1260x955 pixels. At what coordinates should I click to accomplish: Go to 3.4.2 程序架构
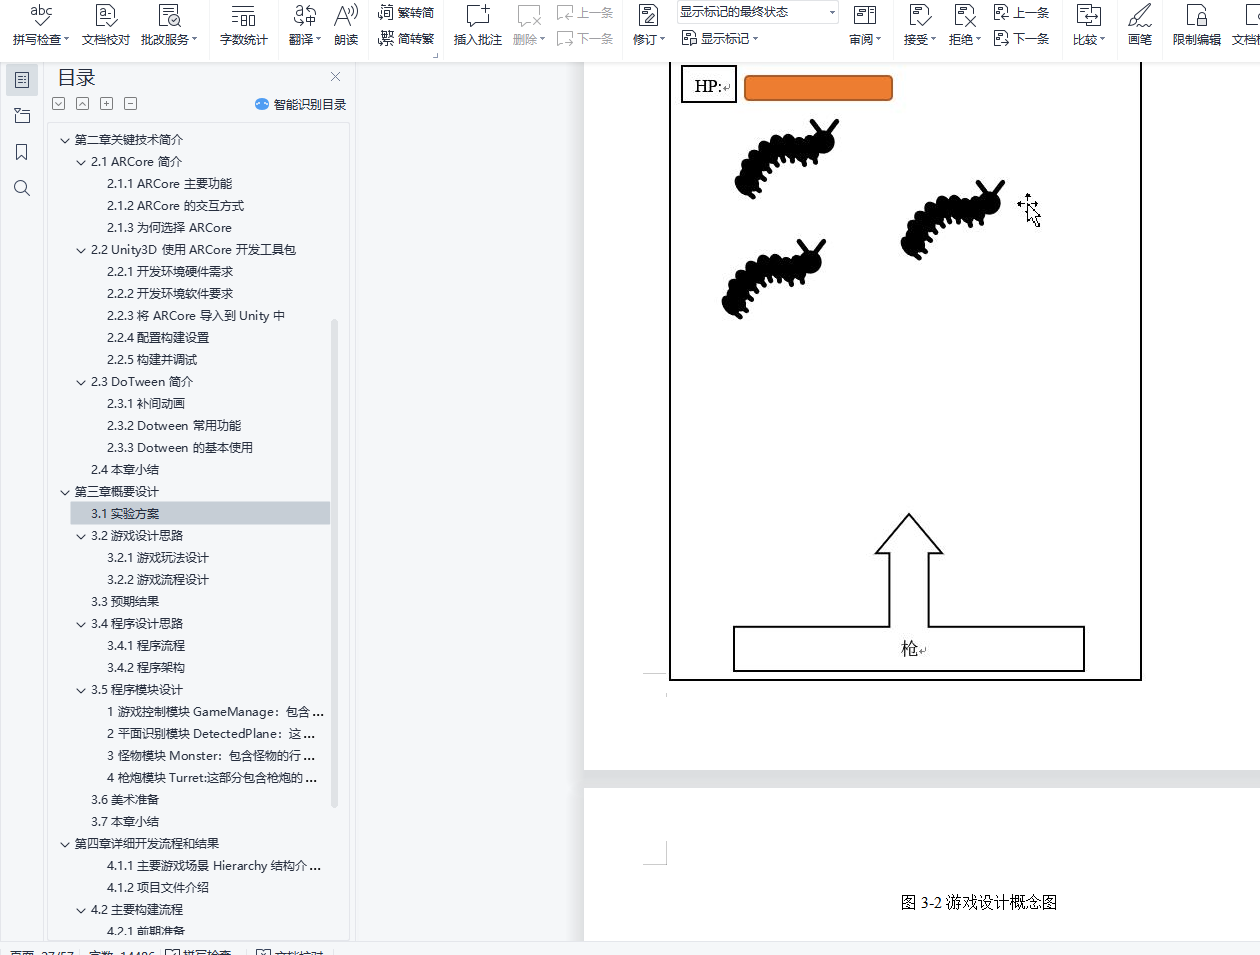(x=146, y=668)
